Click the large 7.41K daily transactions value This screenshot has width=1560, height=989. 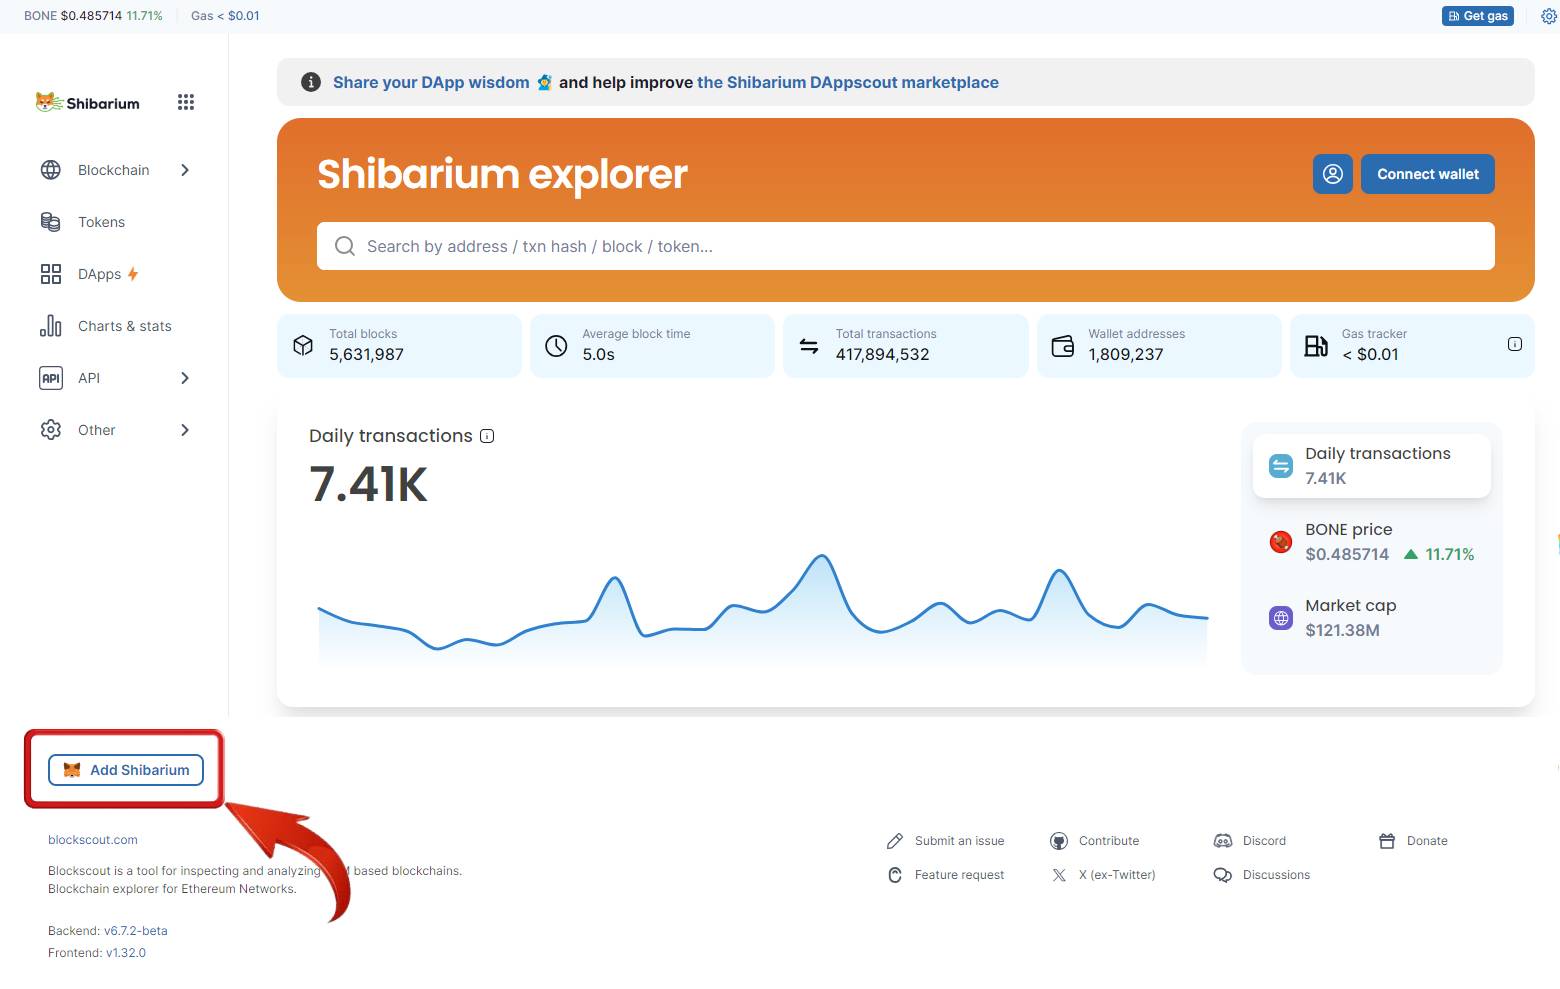(368, 484)
